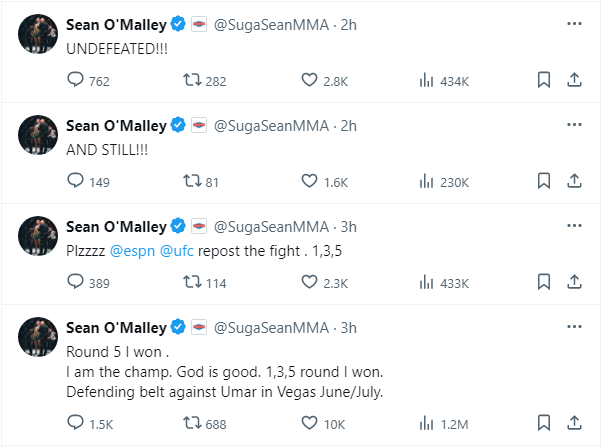The height and width of the screenshot is (448, 605).
Task: Open more options on AND STILL!!! tweet
Action: click(574, 124)
